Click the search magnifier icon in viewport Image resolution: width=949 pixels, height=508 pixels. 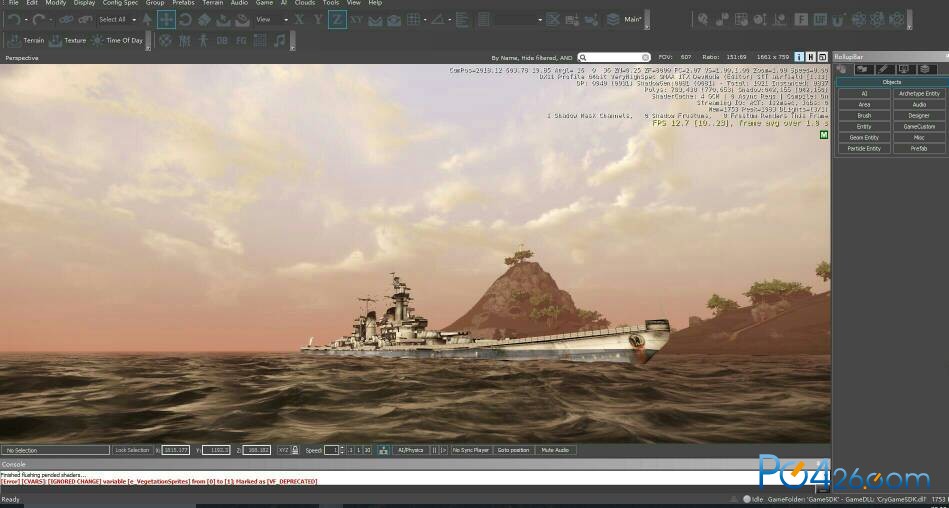pyautogui.click(x=582, y=58)
